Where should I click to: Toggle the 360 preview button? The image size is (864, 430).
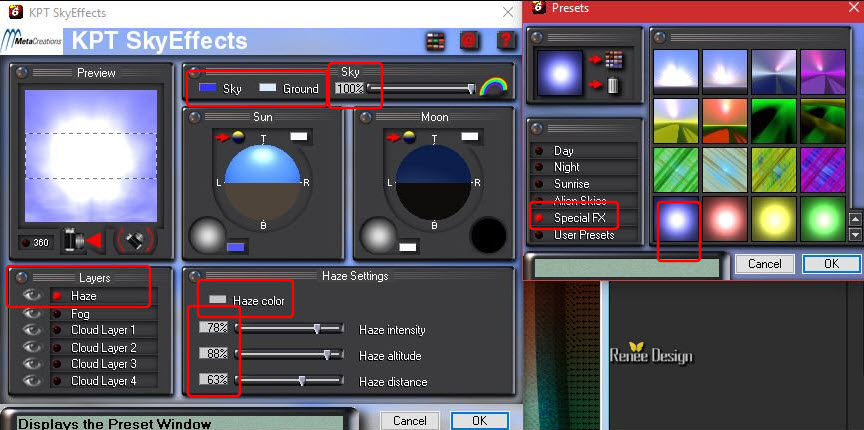(36, 243)
